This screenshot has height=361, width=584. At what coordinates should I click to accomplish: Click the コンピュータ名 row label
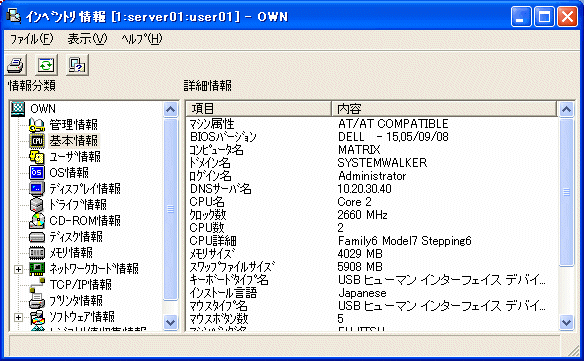(x=216, y=150)
